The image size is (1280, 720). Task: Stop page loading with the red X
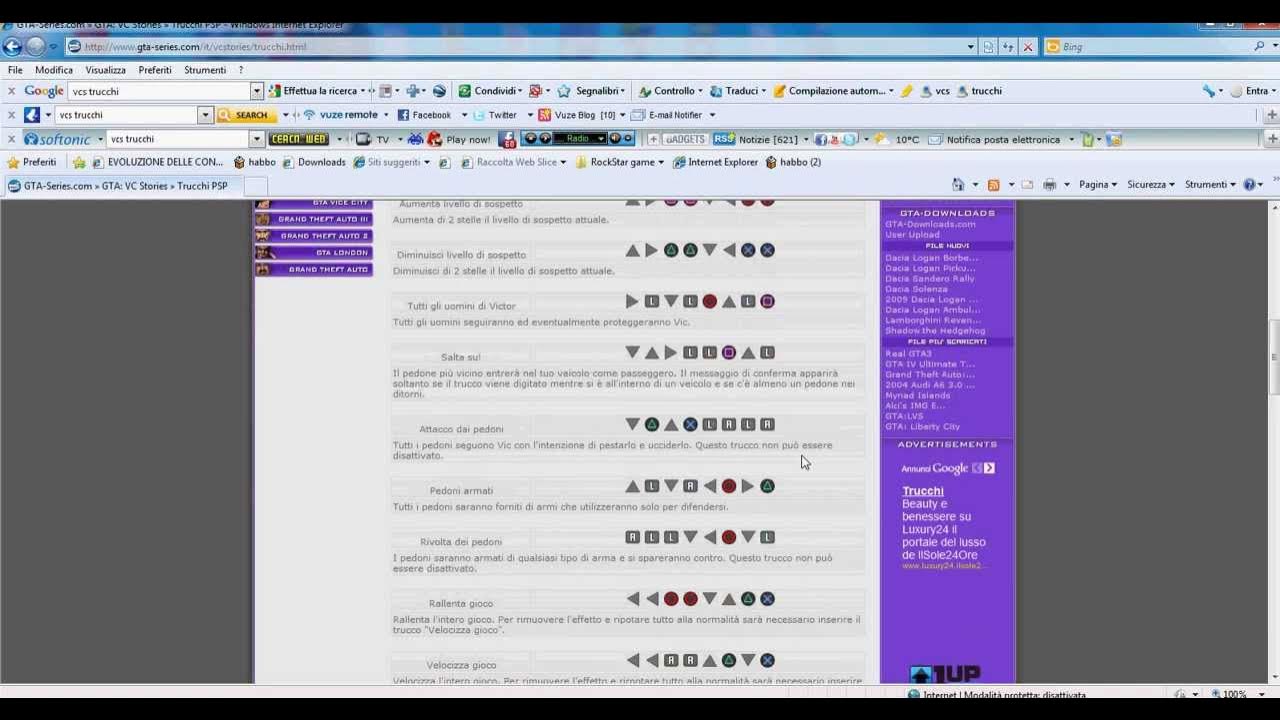(1027, 47)
